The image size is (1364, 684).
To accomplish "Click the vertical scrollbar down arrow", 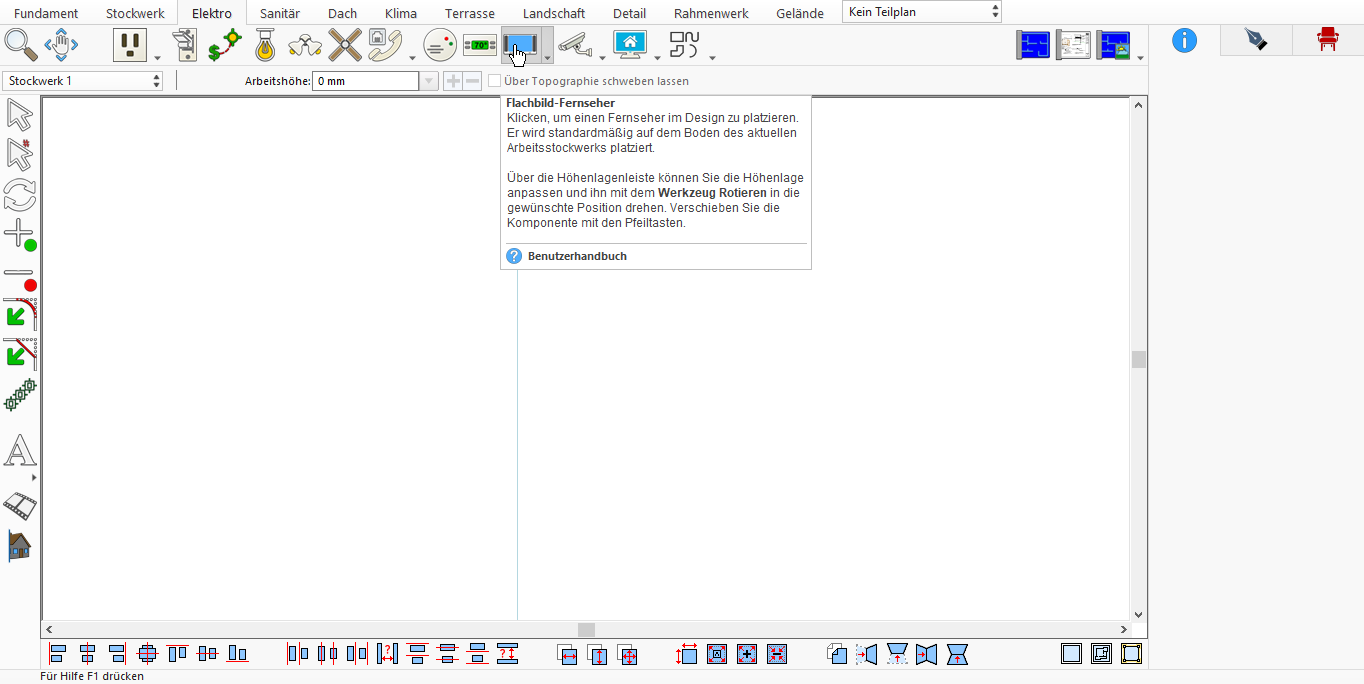I will point(1139,614).
